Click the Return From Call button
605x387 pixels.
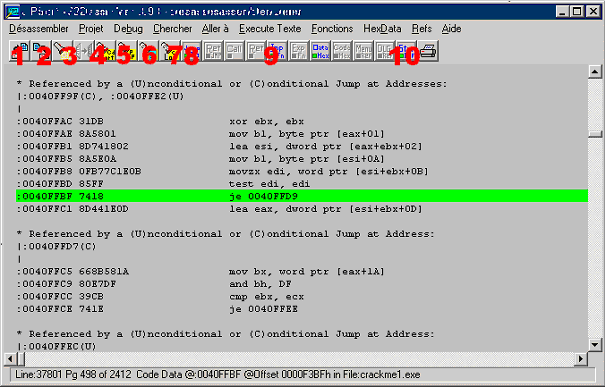click(x=256, y=51)
